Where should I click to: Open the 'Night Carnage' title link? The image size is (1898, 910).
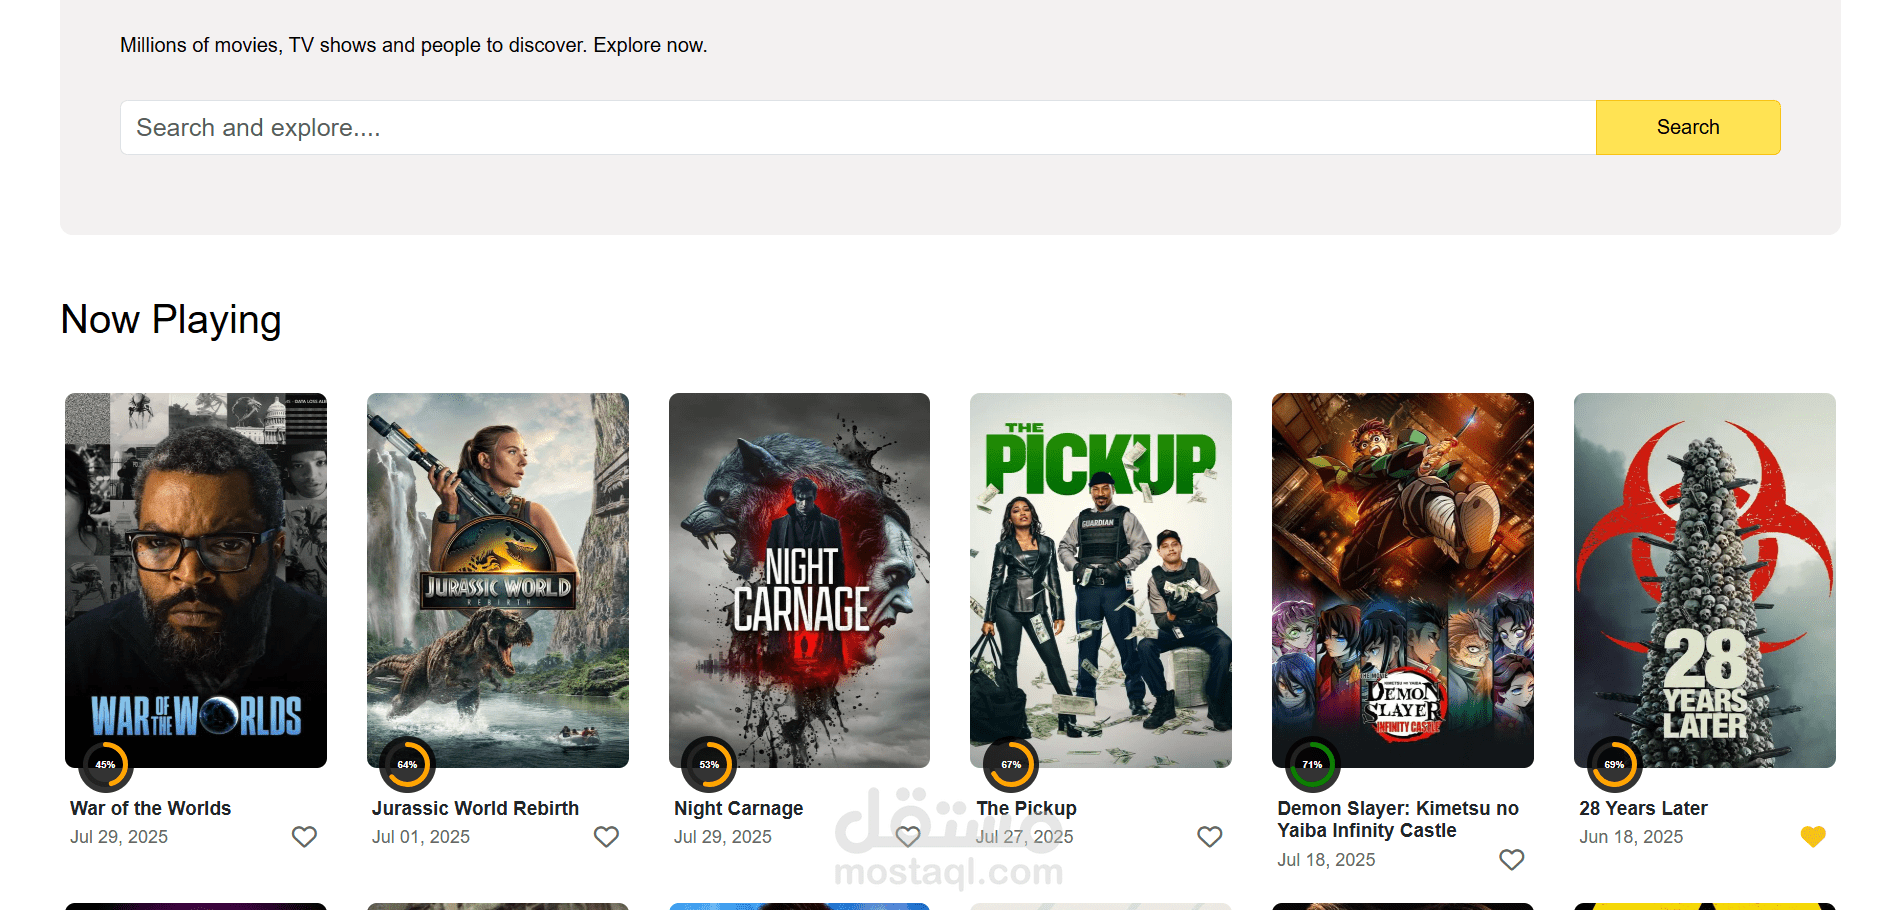738,808
